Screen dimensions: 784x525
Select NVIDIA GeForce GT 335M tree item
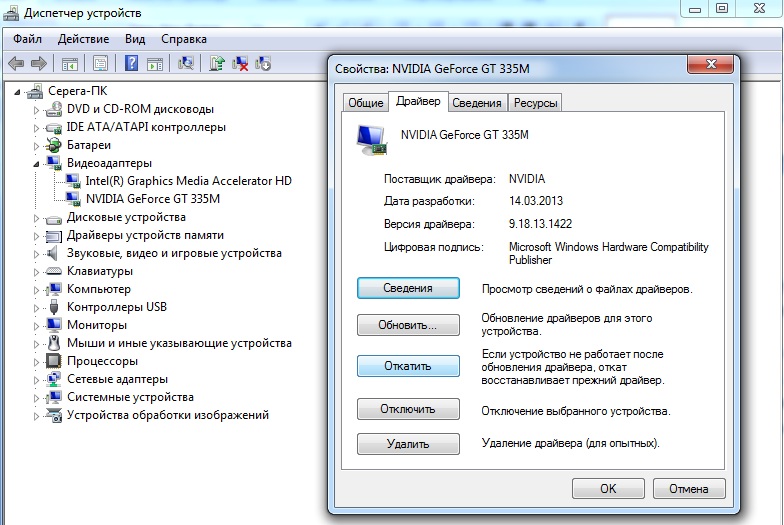tap(153, 199)
